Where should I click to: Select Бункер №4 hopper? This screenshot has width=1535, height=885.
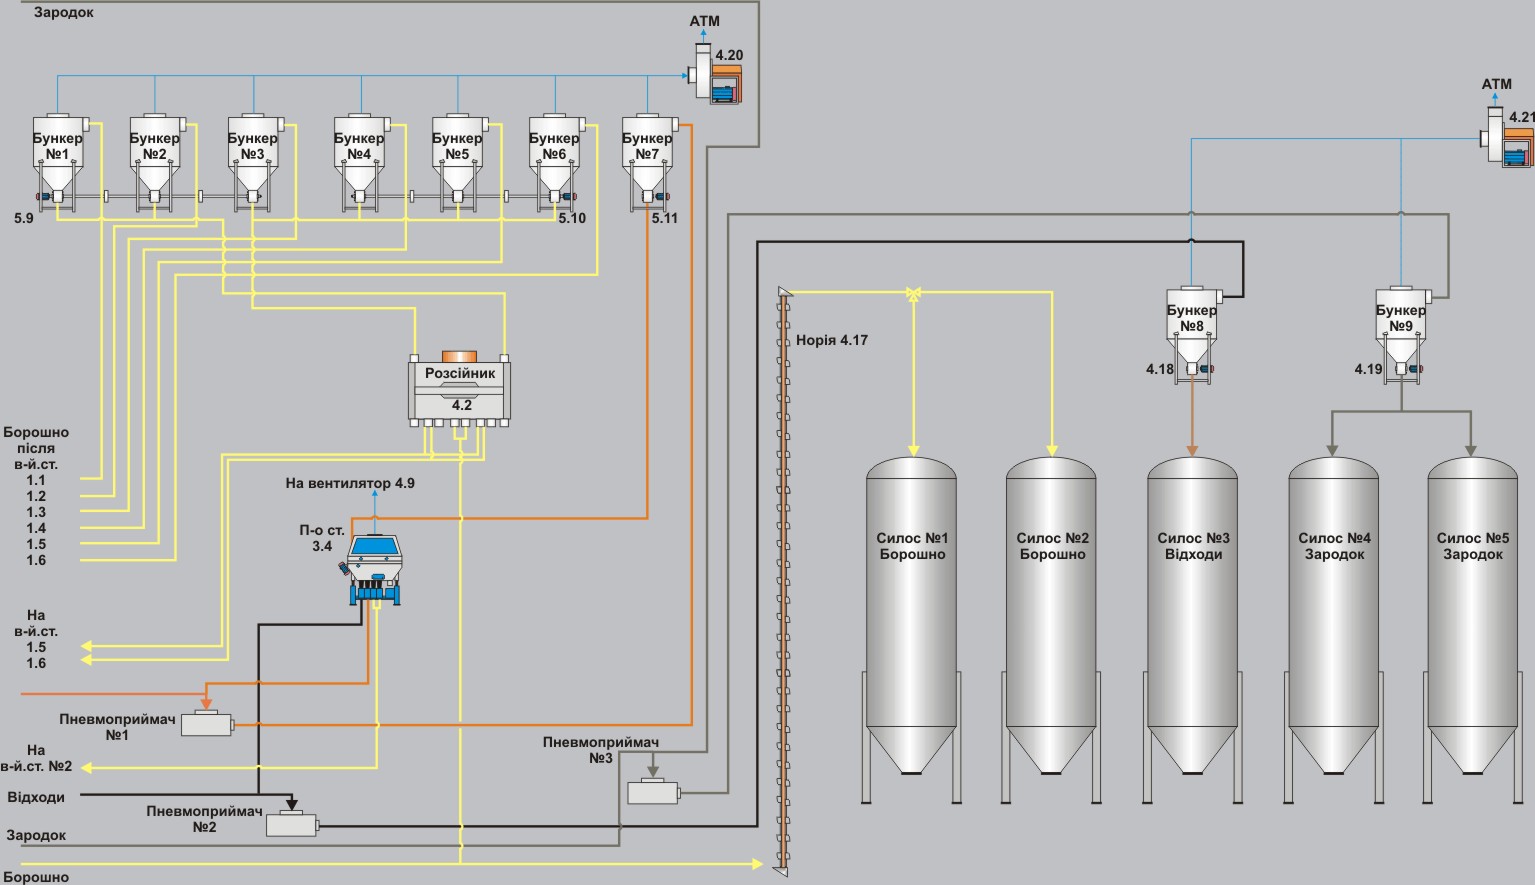coord(359,160)
